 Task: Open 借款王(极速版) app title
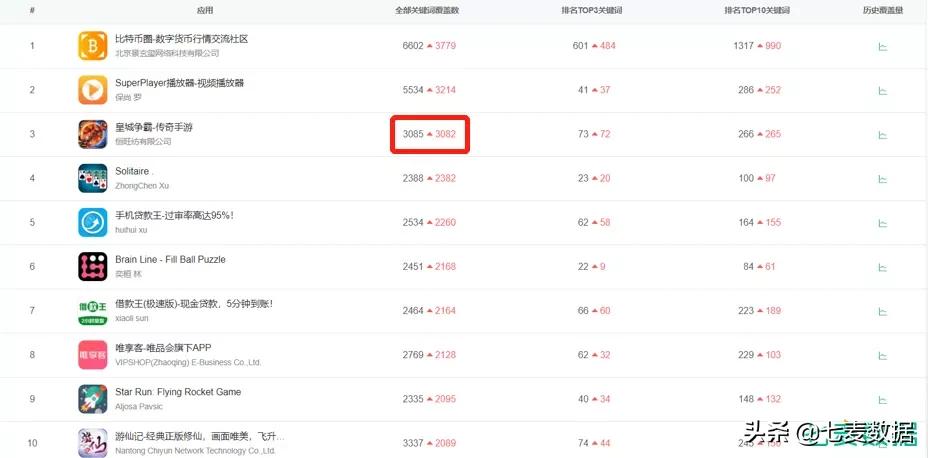(194, 304)
